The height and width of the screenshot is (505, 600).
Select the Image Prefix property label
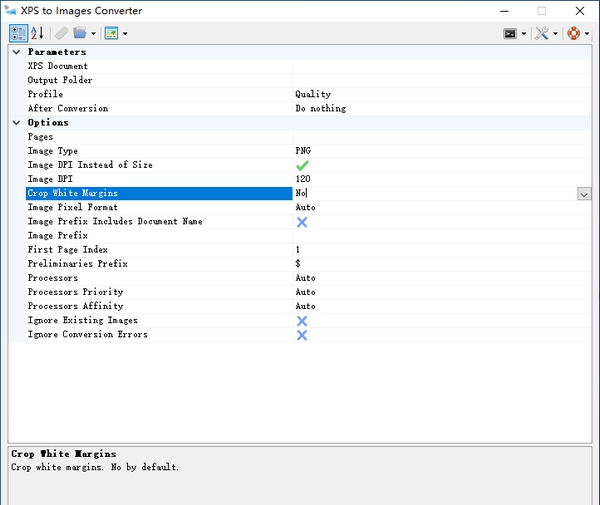click(x=58, y=236)
